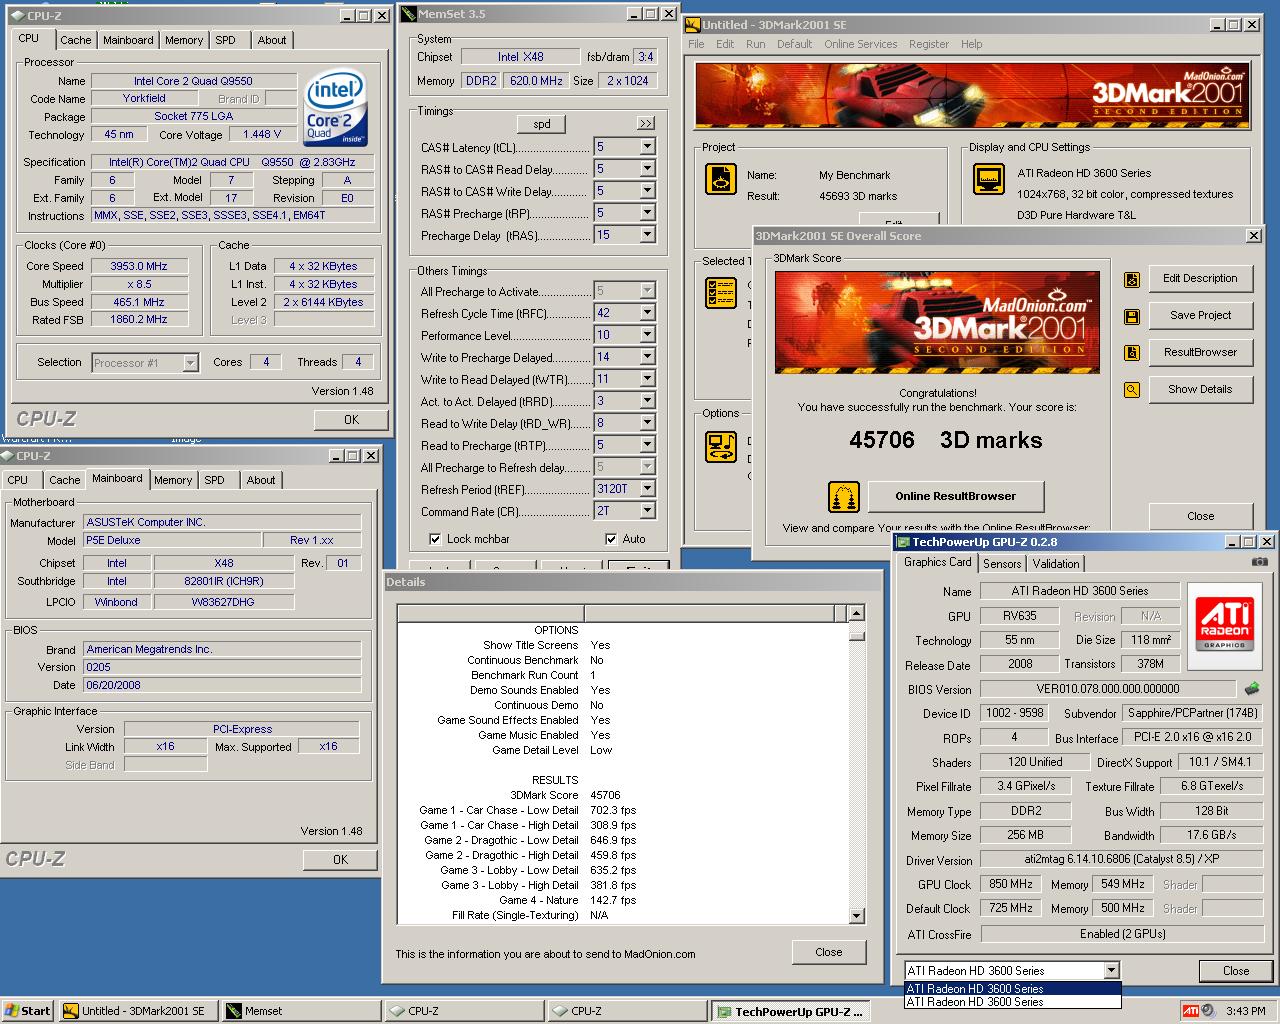Click OK in the top CPU-Z window

[x=351, y=420]
